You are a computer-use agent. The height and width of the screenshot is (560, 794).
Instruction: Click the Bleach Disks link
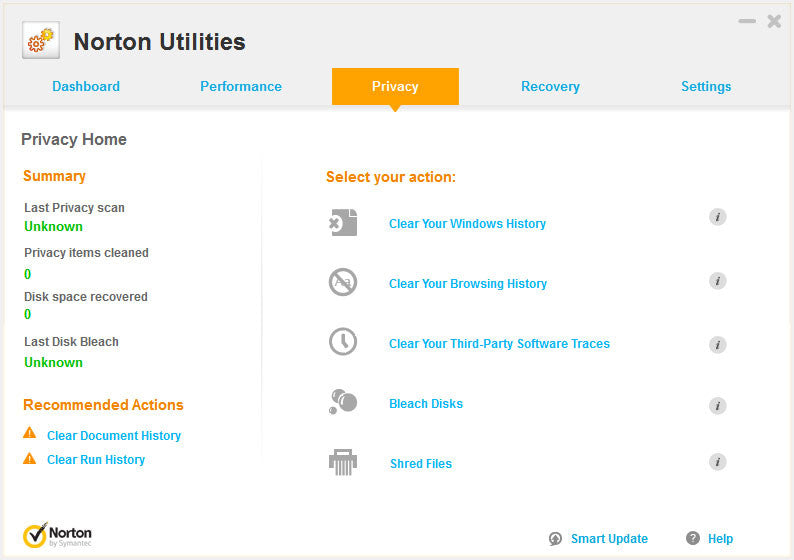[x=426, y=404]
